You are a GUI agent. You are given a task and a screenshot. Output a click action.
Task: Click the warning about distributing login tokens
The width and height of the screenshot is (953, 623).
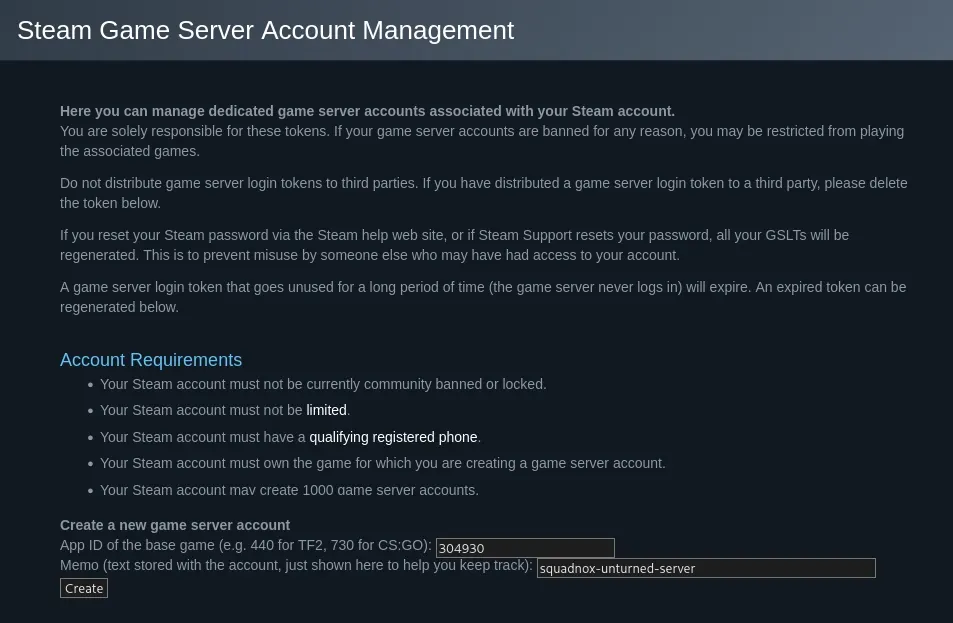(484, 193)
